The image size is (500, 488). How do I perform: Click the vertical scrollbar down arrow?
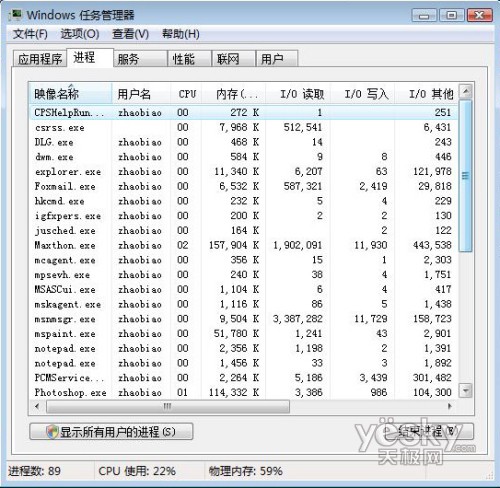coord(466,390)
